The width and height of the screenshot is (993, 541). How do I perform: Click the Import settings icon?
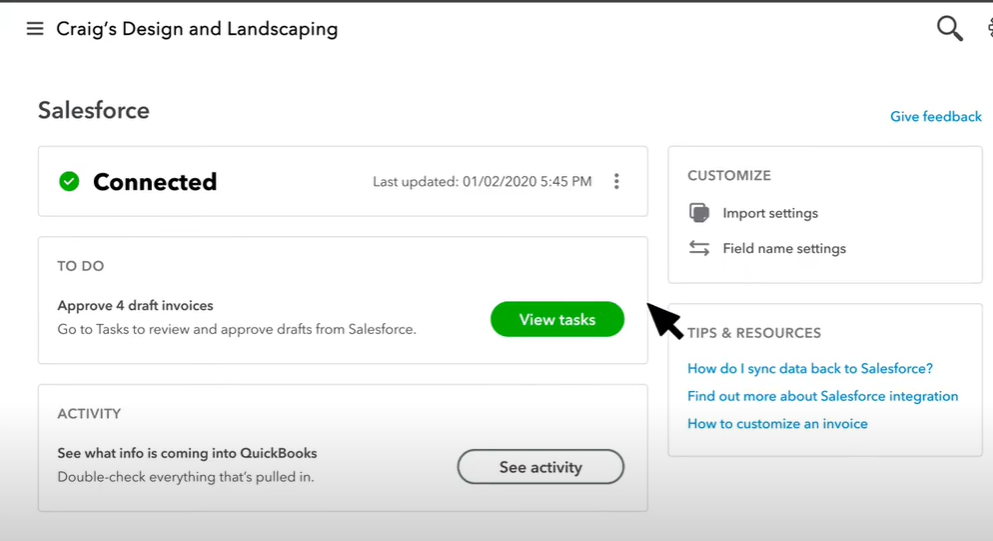point(699,213)
